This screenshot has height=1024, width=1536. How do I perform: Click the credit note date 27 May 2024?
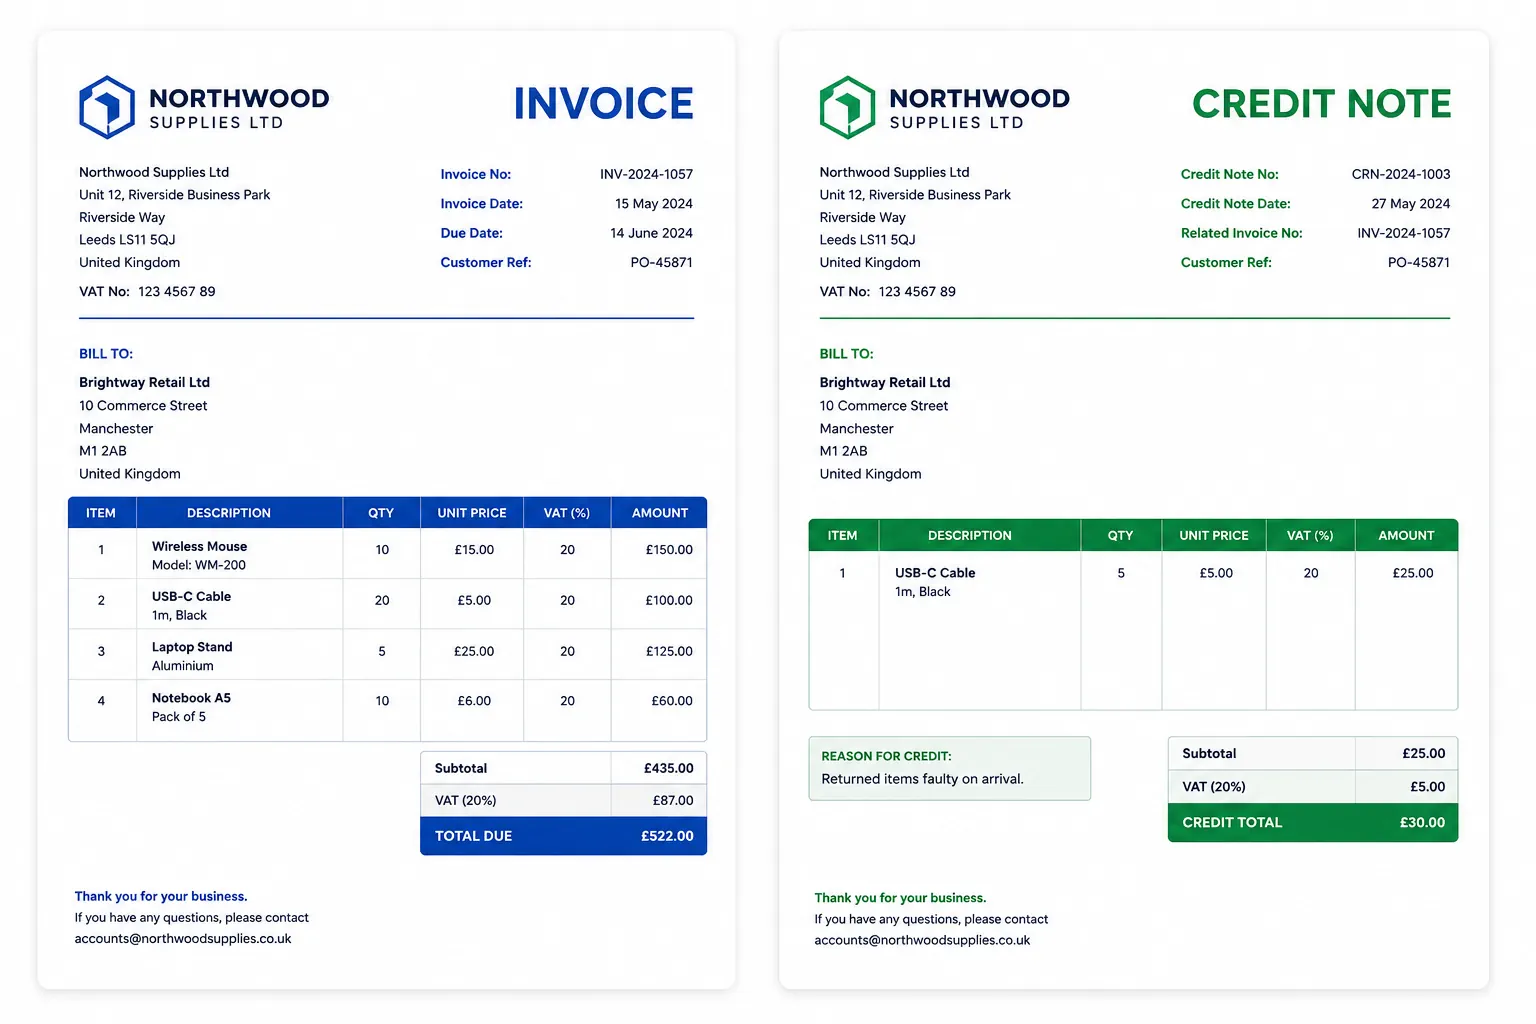pos(1411,204)
